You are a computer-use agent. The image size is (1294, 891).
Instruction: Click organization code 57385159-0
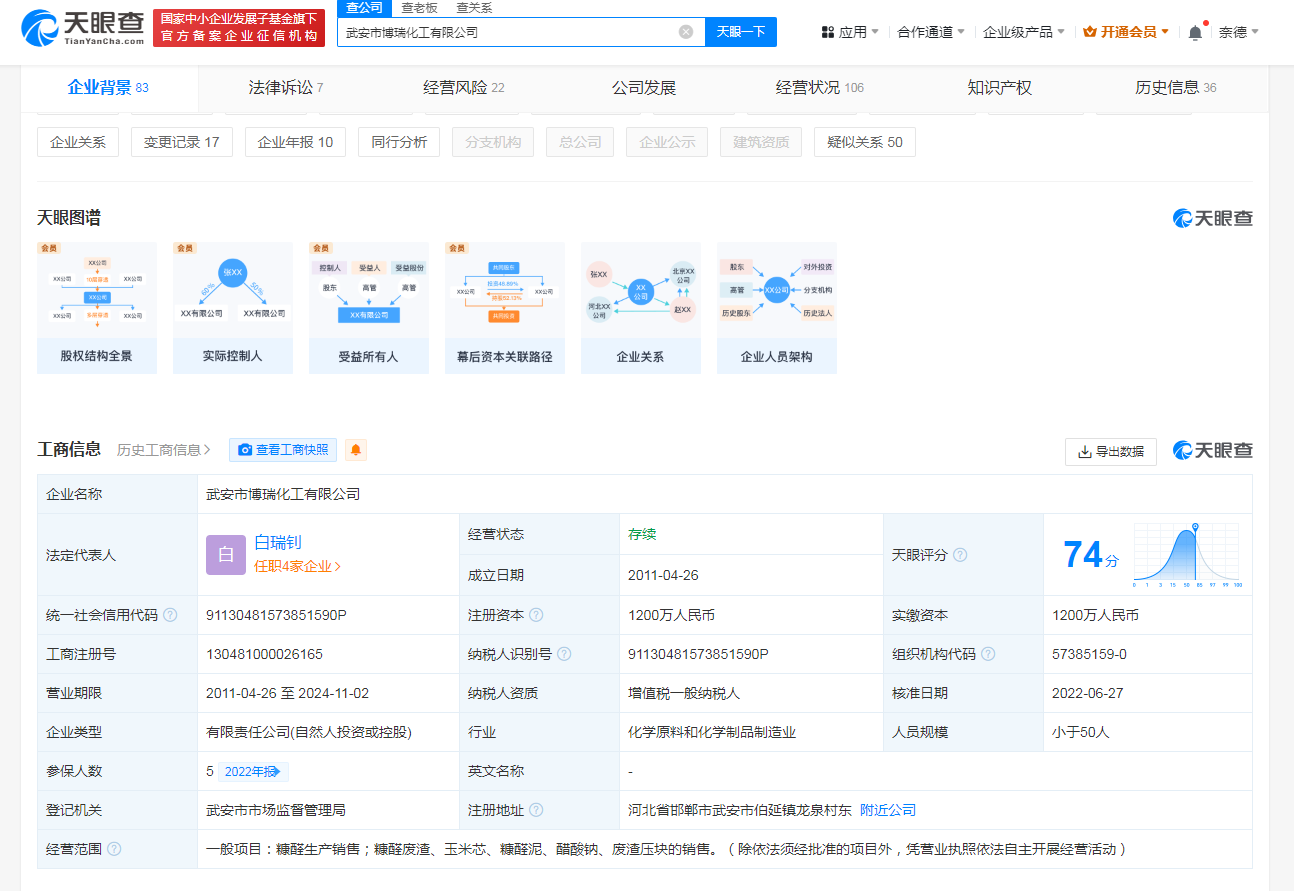1089,654
